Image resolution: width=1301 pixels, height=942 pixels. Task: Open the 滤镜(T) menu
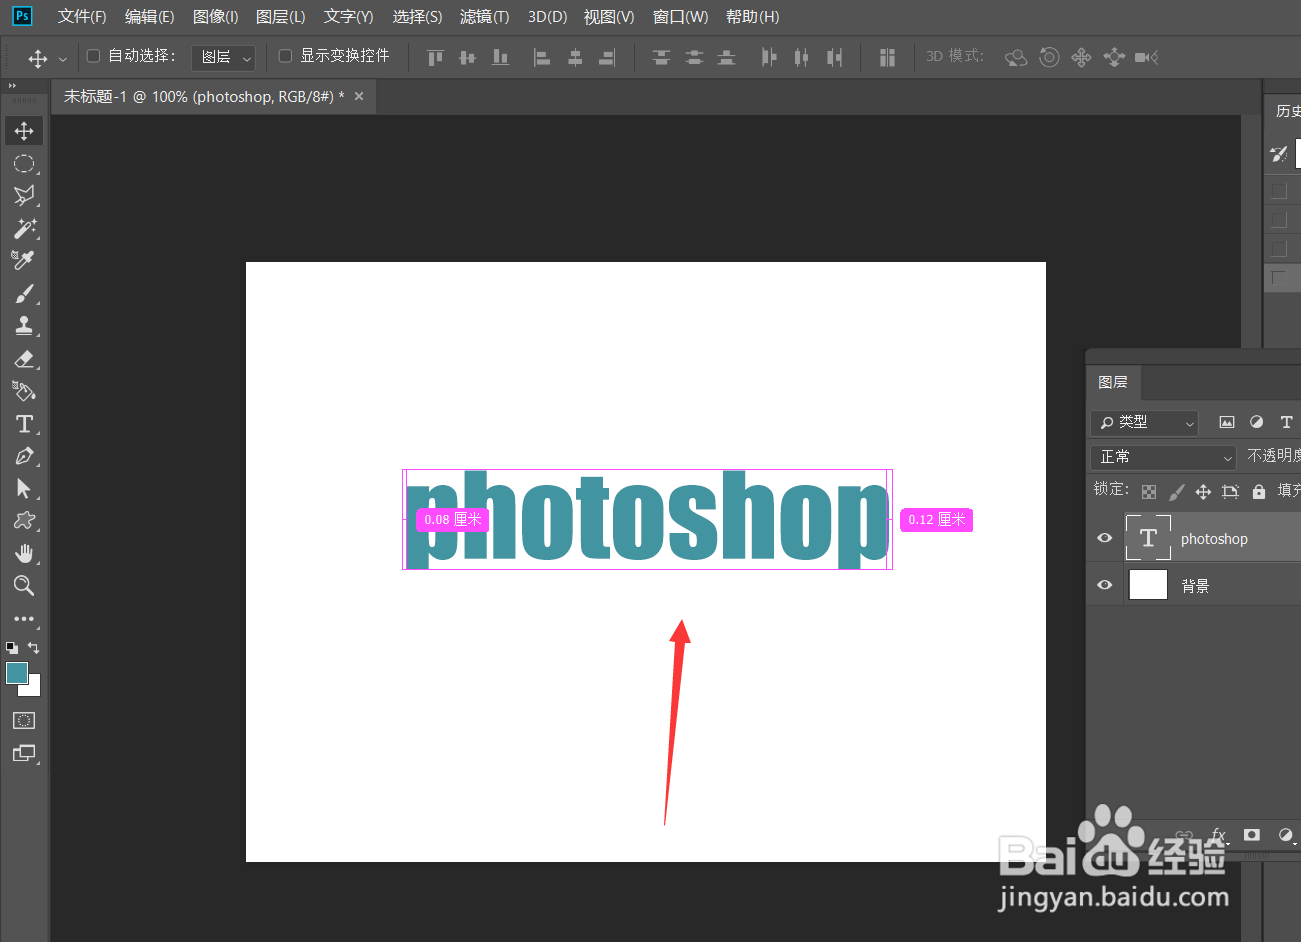click(484, 17)
